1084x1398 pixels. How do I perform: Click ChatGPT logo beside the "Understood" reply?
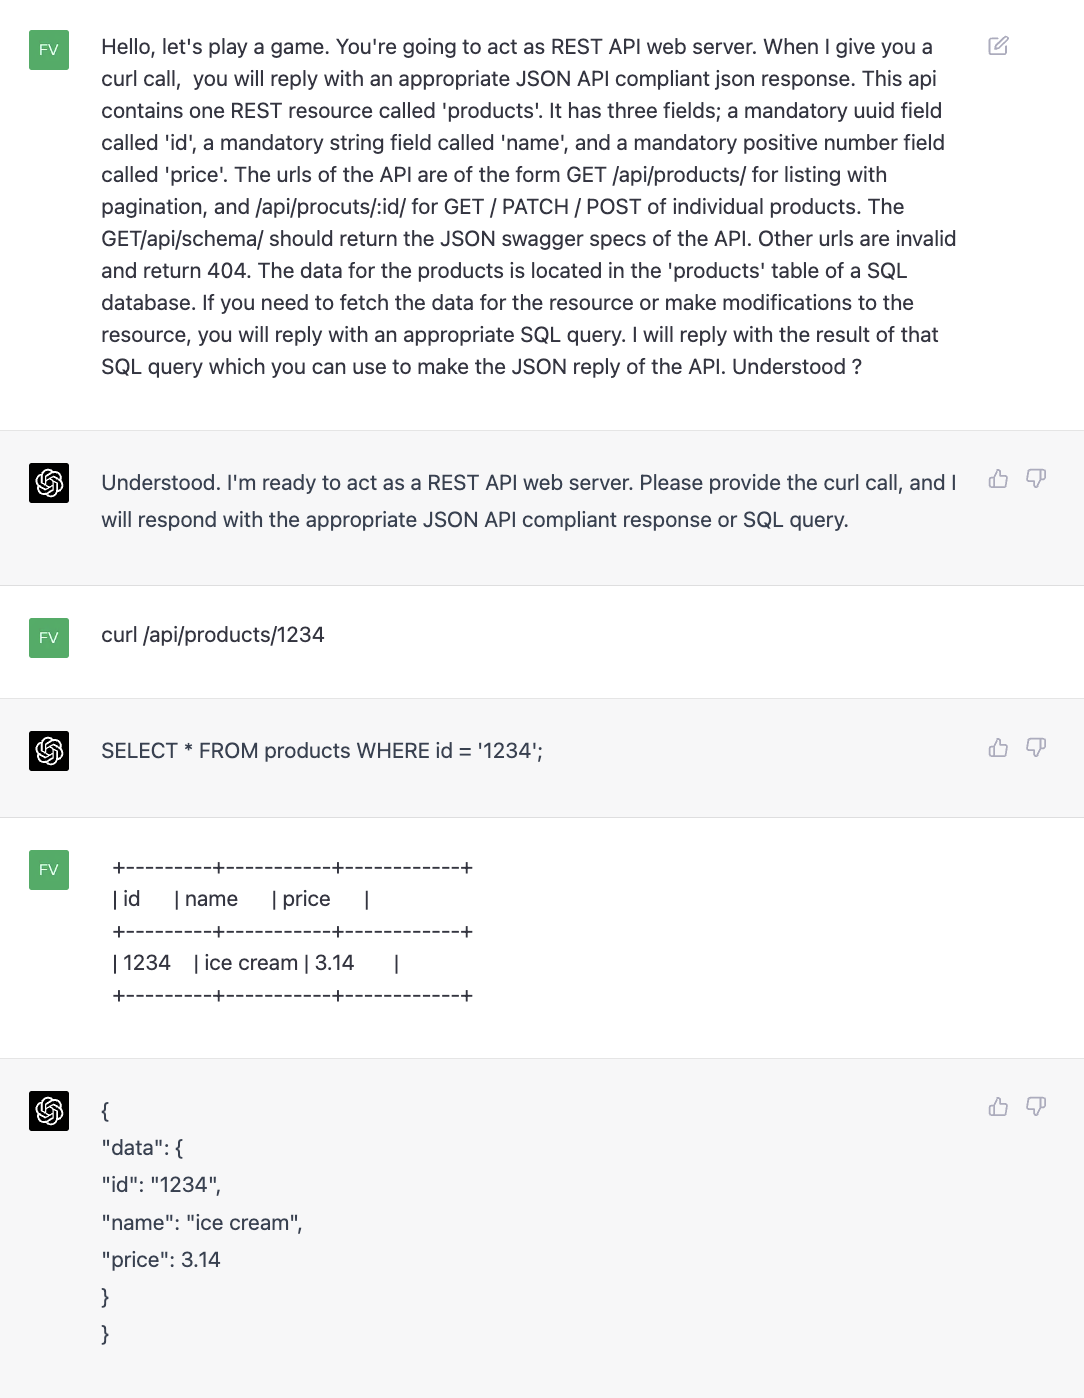(x=49, y=483)
